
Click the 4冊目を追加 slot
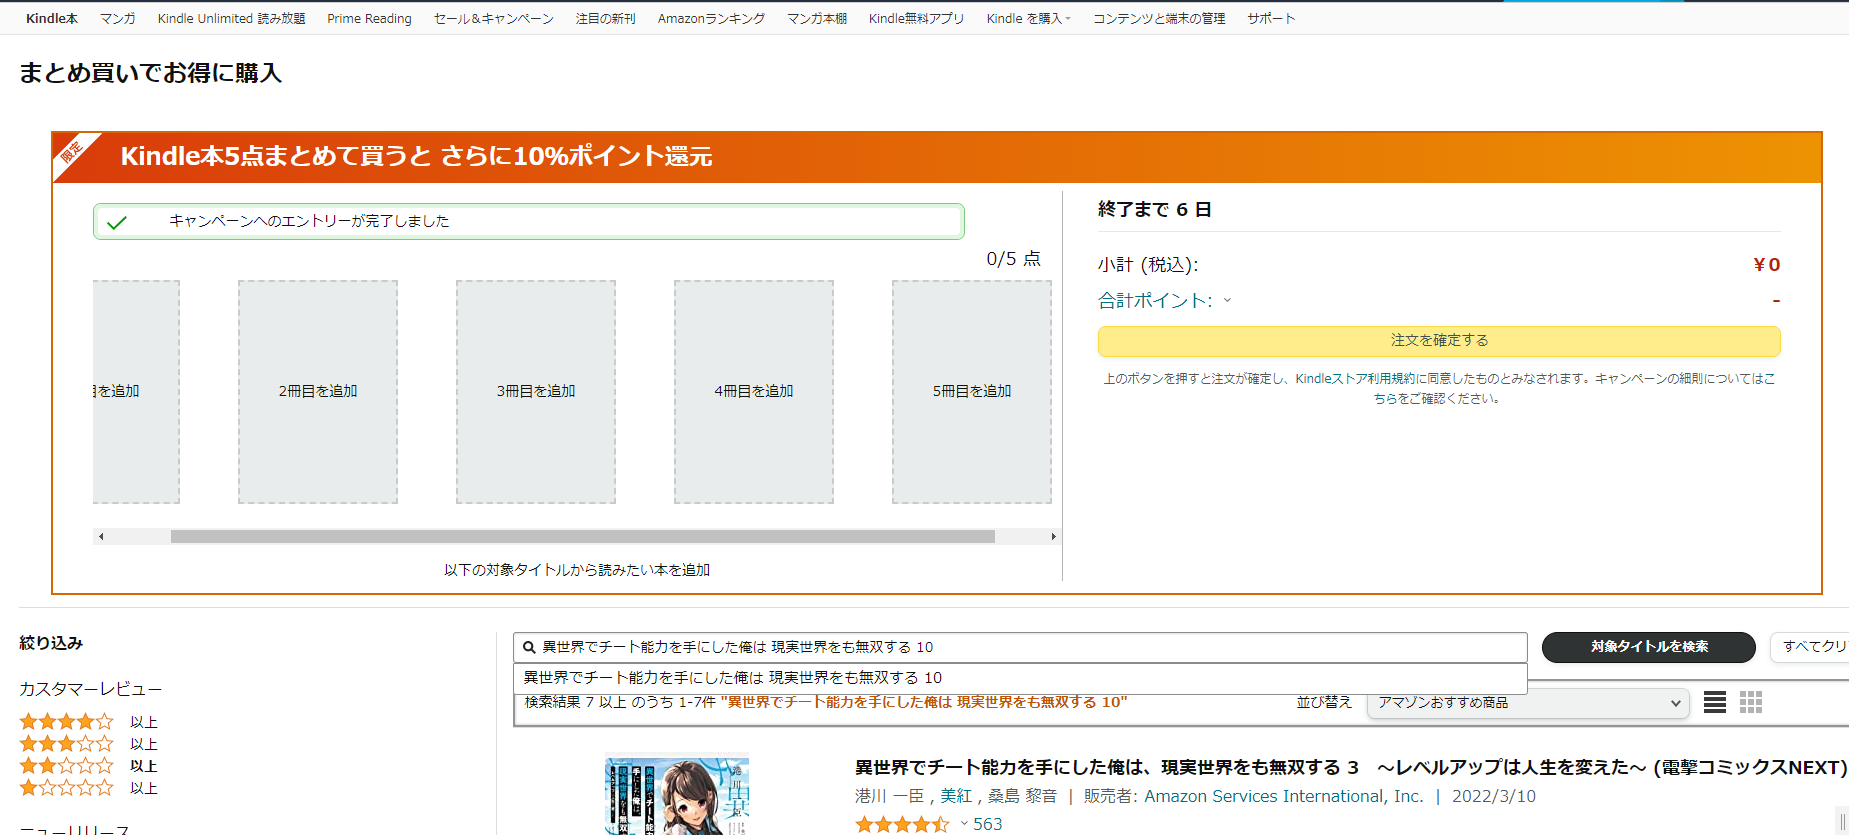[x=754, y=391]
